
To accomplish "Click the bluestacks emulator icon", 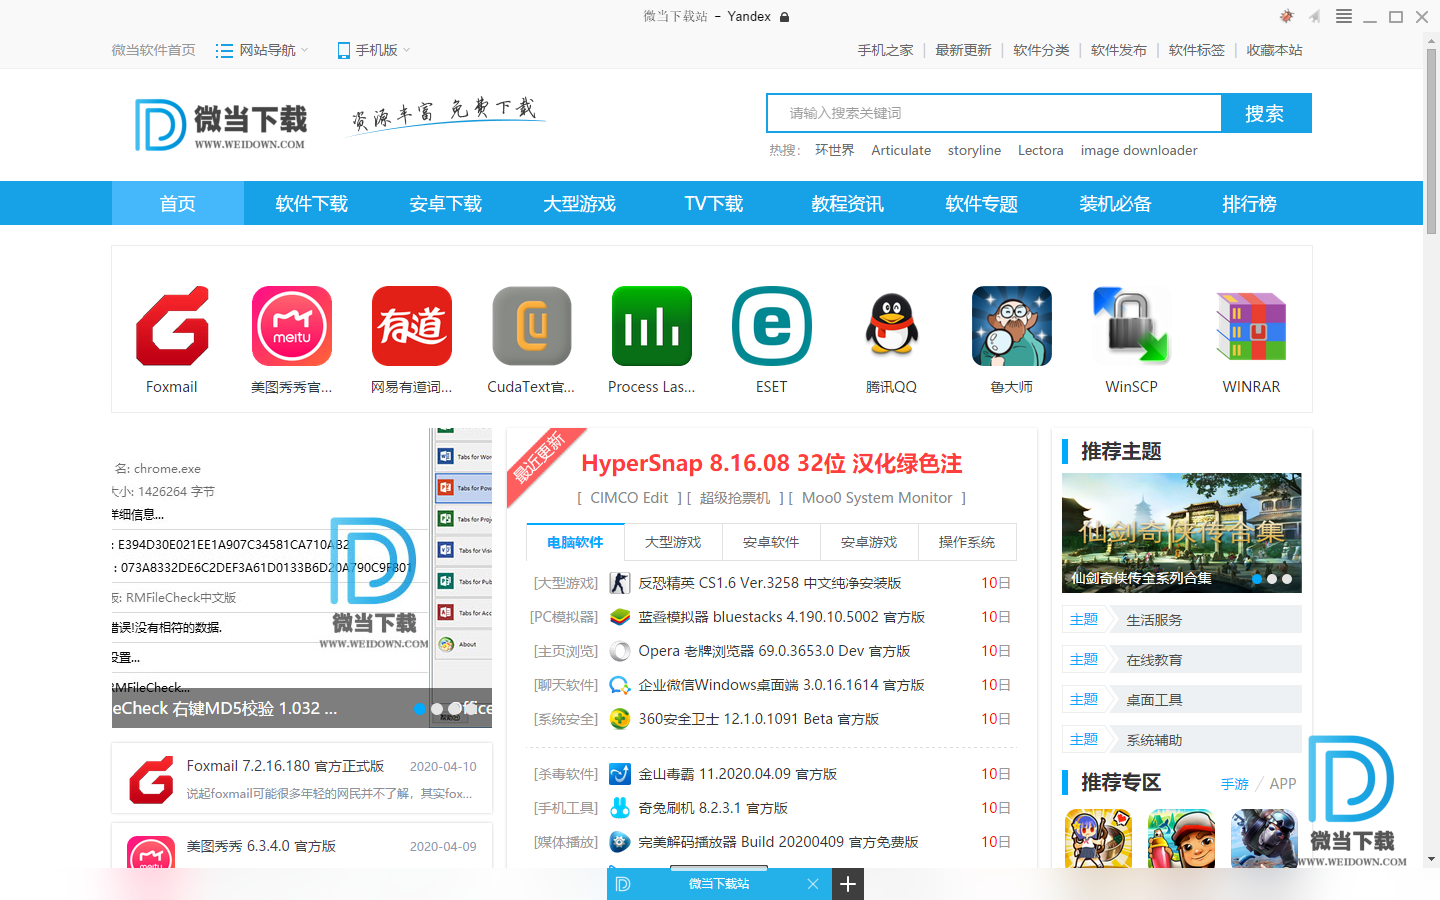I will pos(620,617).
